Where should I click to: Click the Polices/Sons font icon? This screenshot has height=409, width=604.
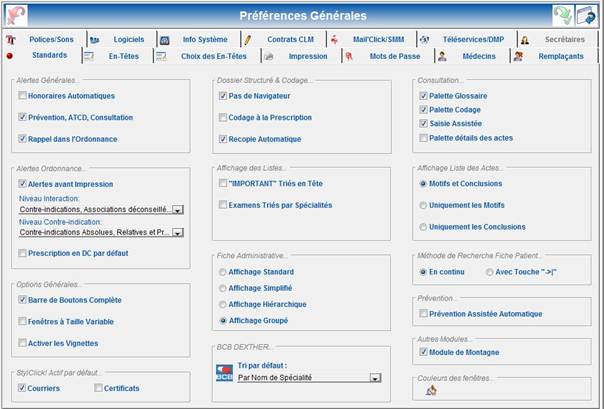pyautogui.click(x=11, y=40)
